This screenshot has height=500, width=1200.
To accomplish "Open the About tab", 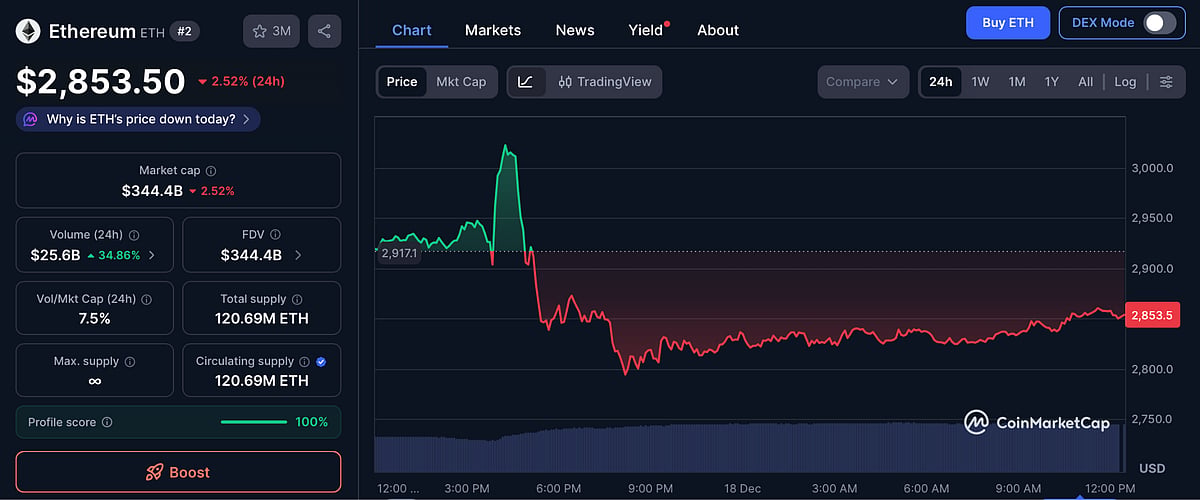I will click(718, 30).
